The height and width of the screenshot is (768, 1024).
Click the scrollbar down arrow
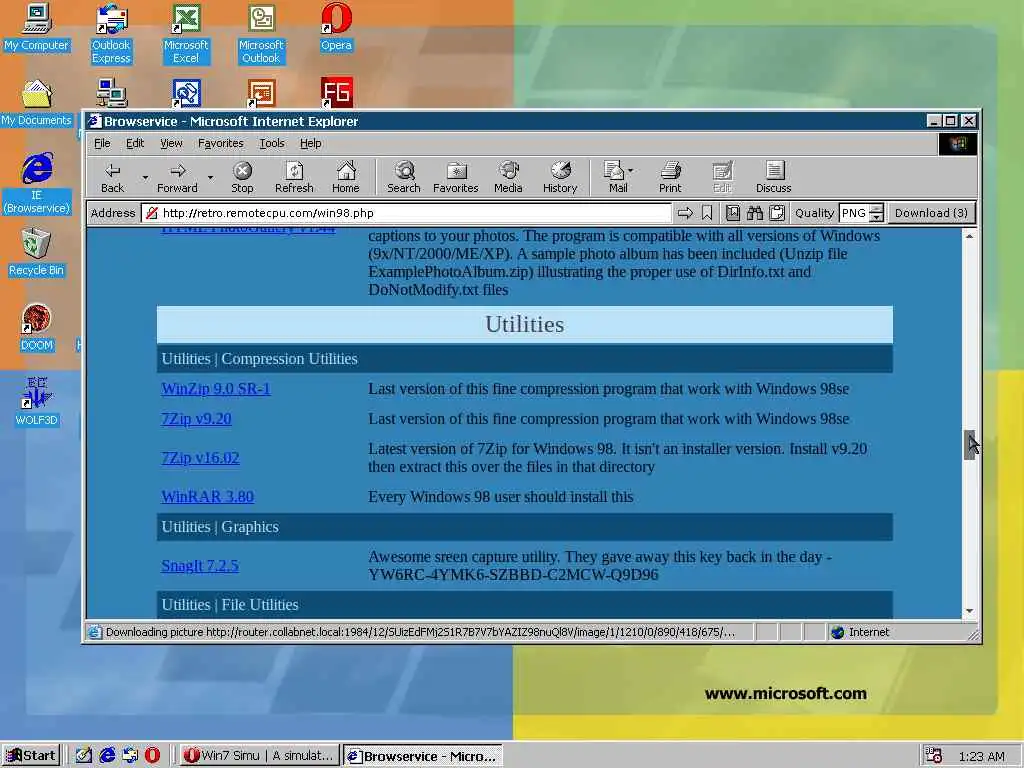click(x=969, y=611)
